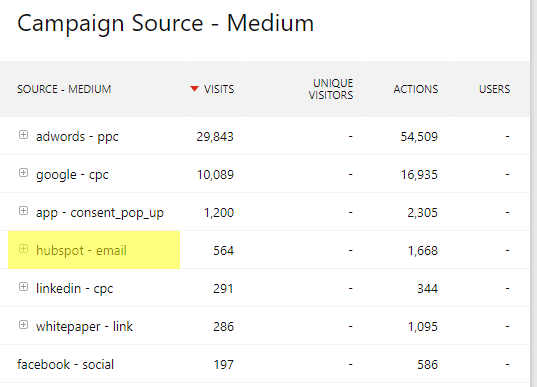Viewport: 537px width, 387px height.
Task: Sort by the Users column header
Action: pyautogui.click(x=494, y=89)
